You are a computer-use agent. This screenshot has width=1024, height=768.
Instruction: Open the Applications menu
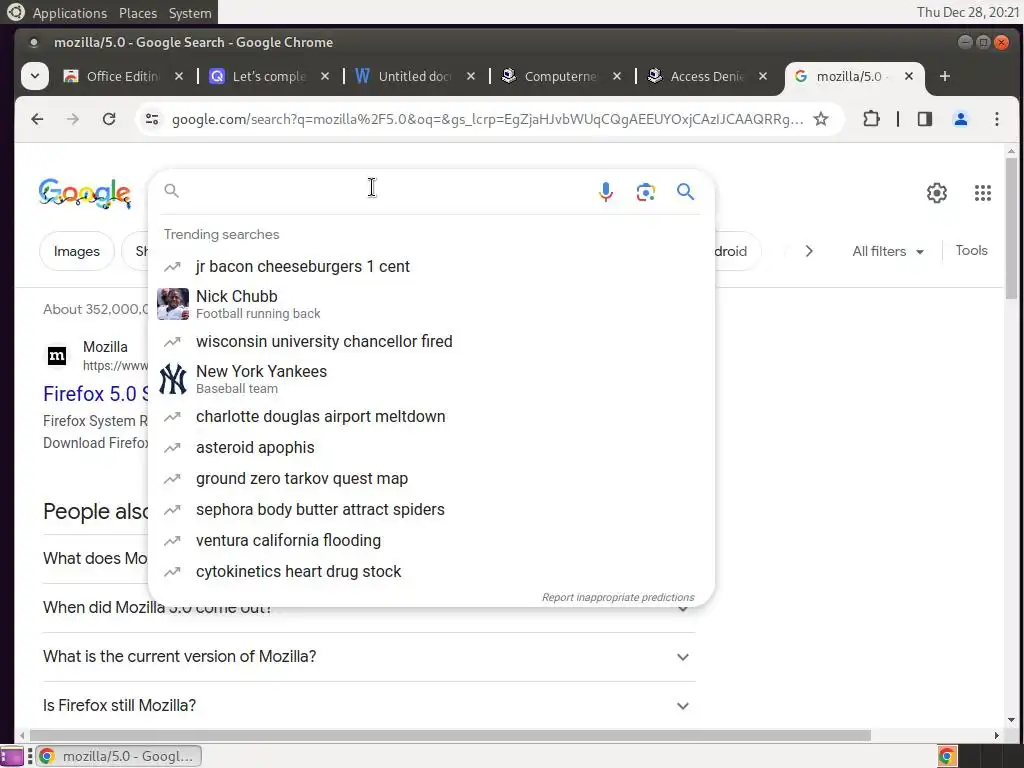[70, 13]
